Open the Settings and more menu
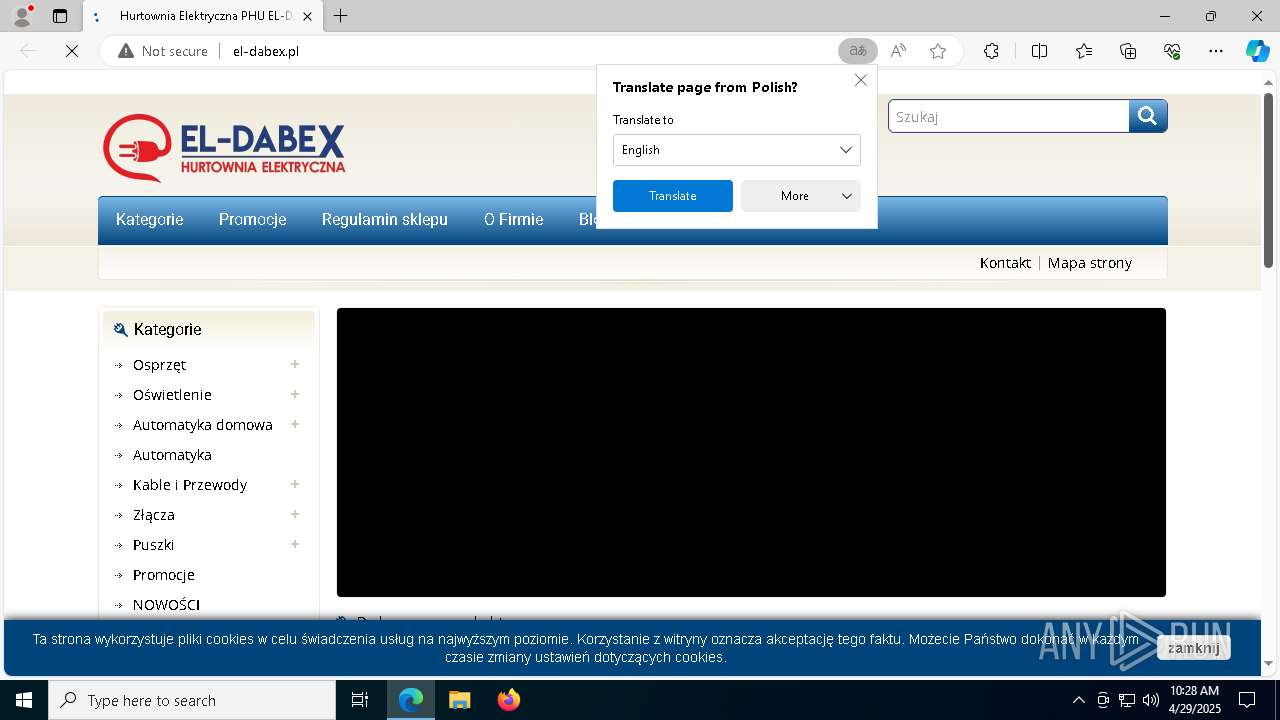The height and width of the screenshot is (720, 1280). point(1216,51)
